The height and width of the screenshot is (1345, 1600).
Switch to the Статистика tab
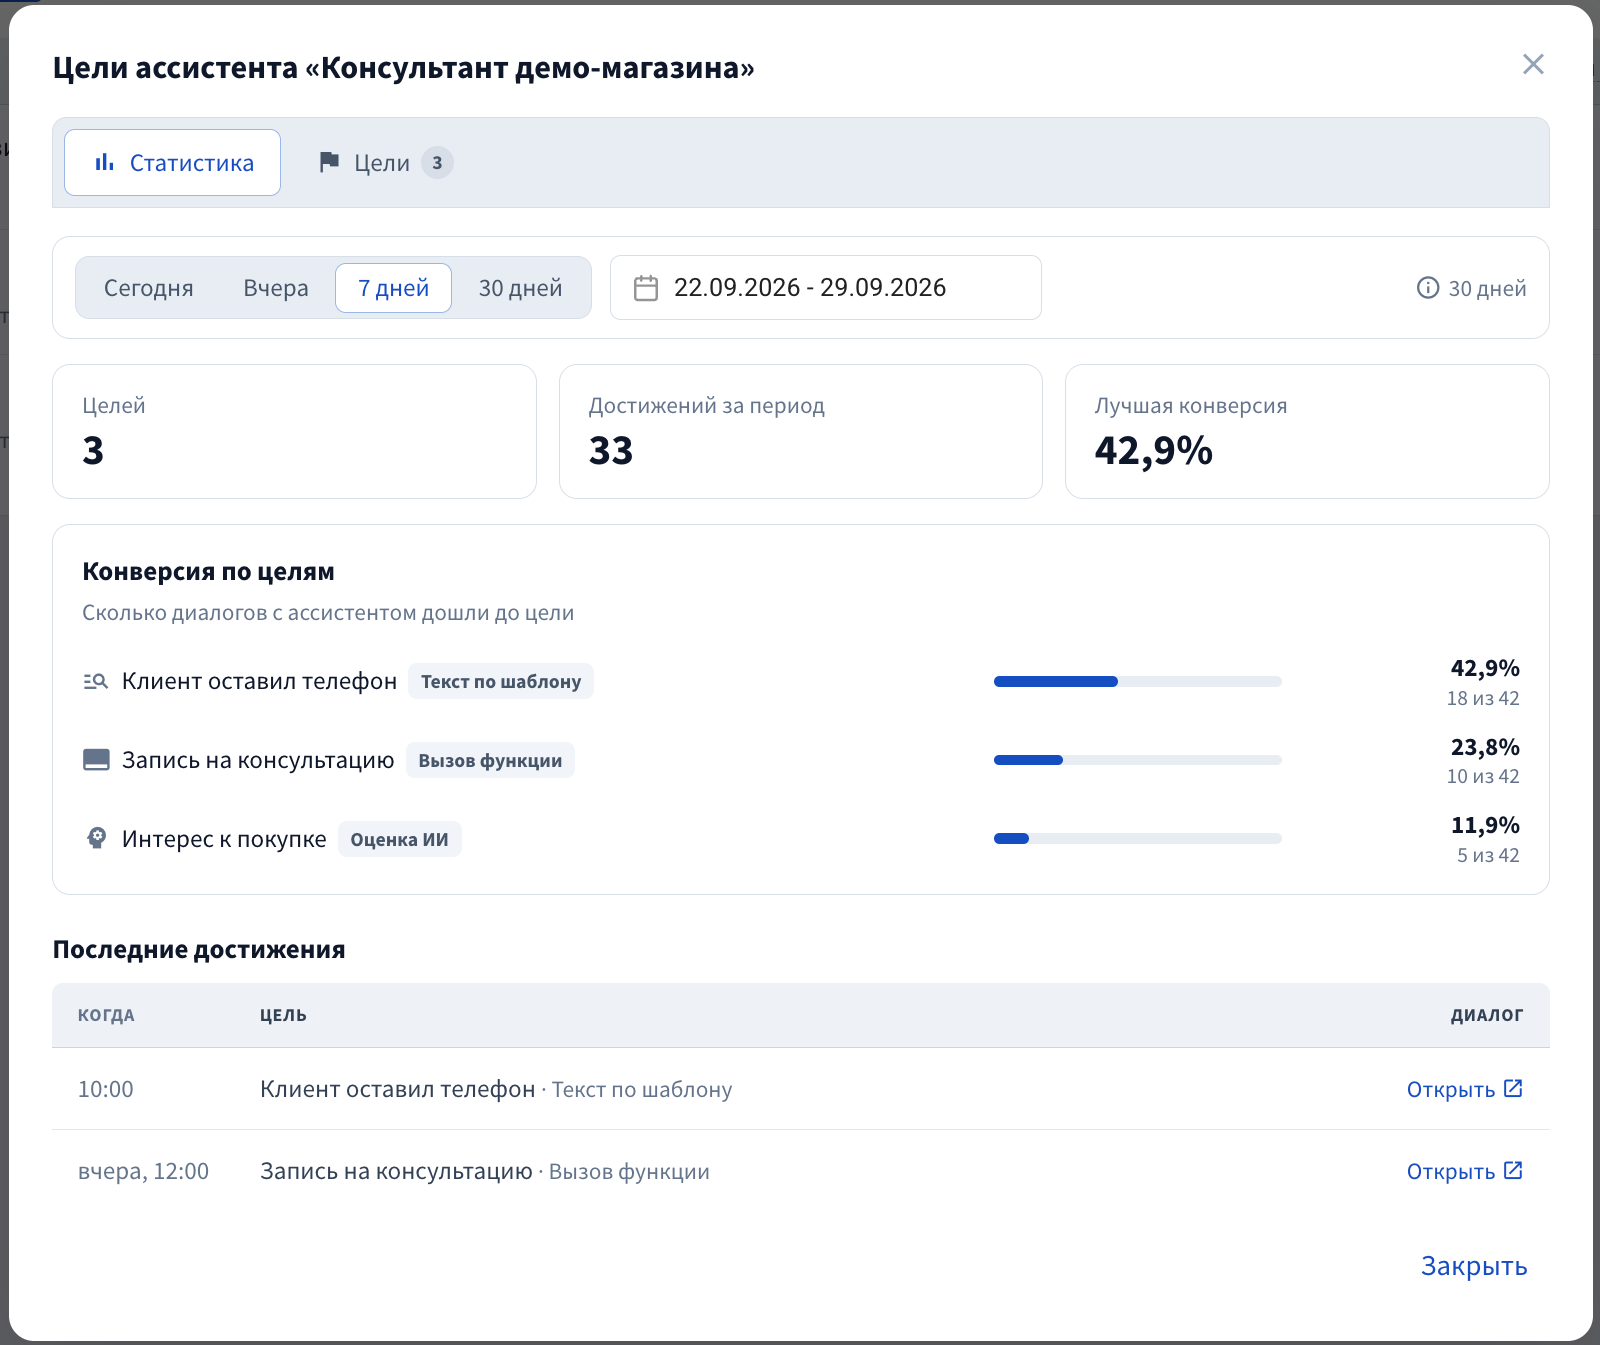pyautogui.click(x=172, y=162)
